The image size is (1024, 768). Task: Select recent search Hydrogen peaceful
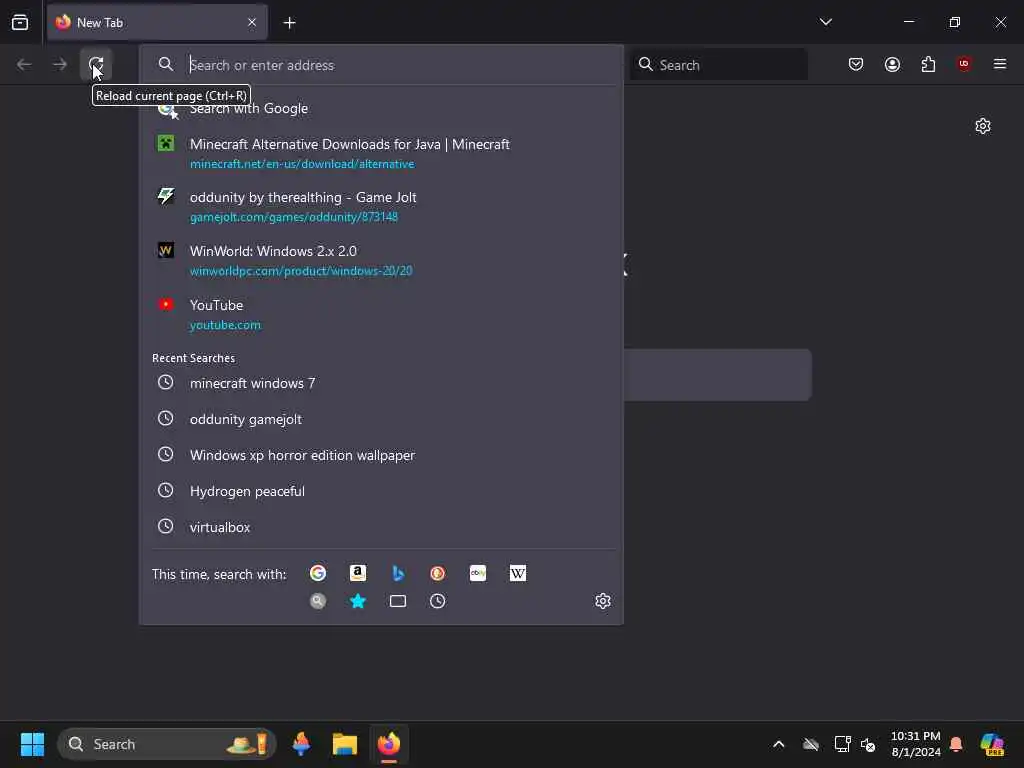(x=381, y=491)
